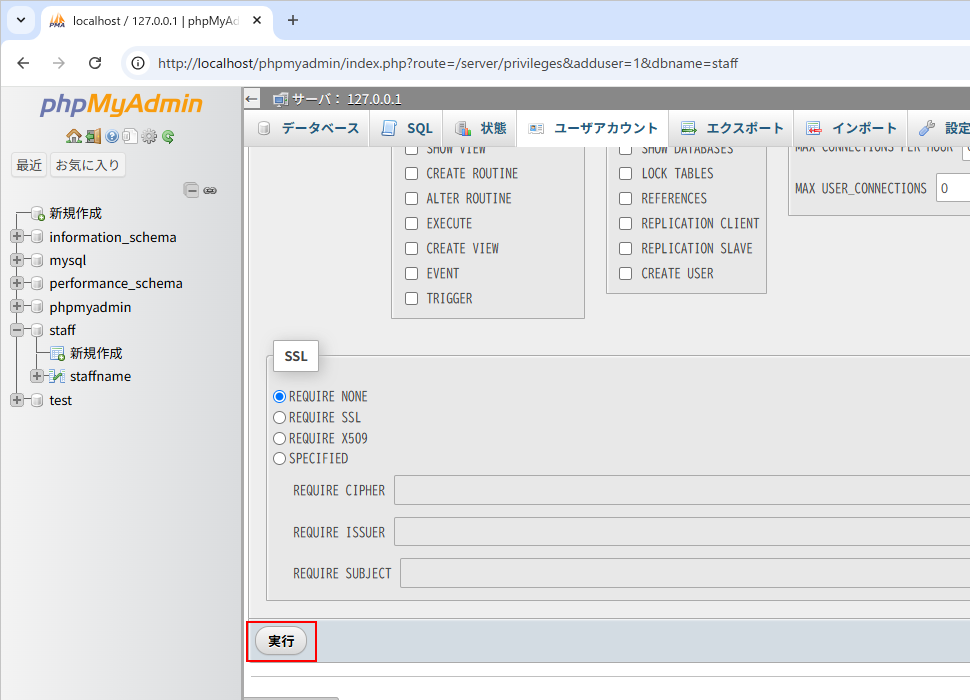The image size is (970, 700).
Task: Collapse the staff database node
Action: [17, 330]
